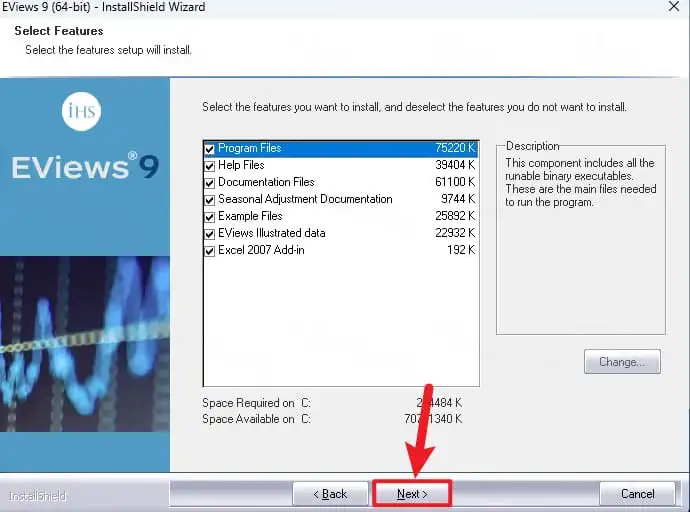Viewport: 690px width, 512px height.
Task: Click the 75220 K size value
Action: point(455,148)
